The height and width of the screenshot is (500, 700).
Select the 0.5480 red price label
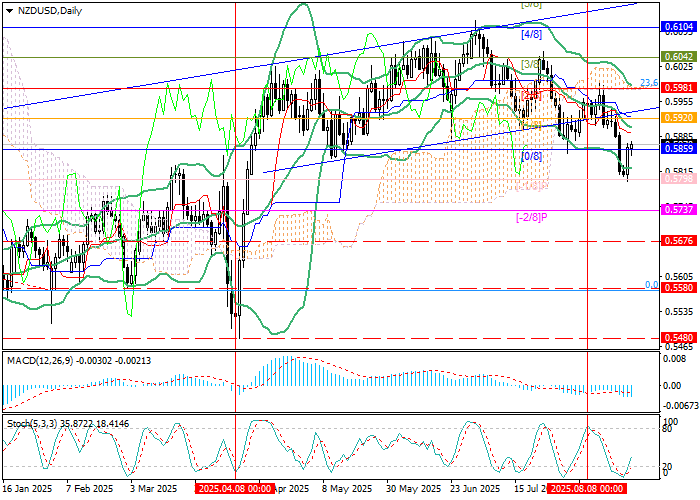(x=679, y=338)
